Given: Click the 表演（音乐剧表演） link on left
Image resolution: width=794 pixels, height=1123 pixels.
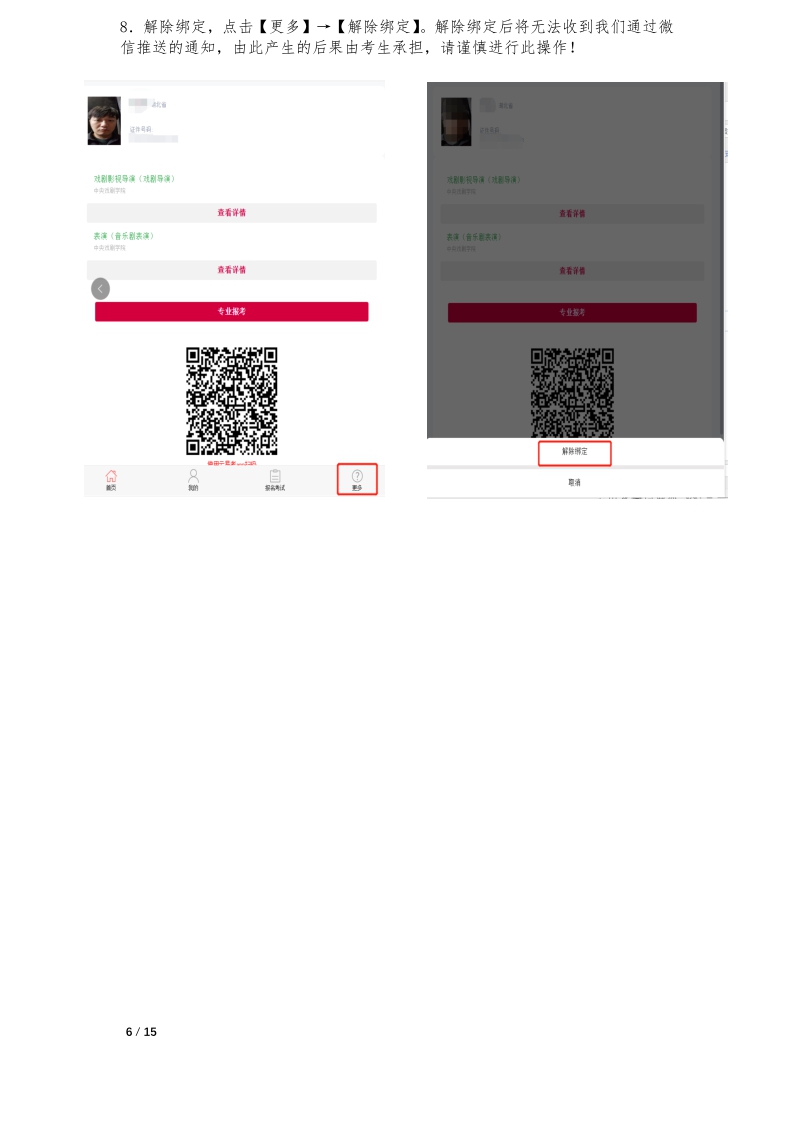Looking at the screenshot, I should 123,236.
